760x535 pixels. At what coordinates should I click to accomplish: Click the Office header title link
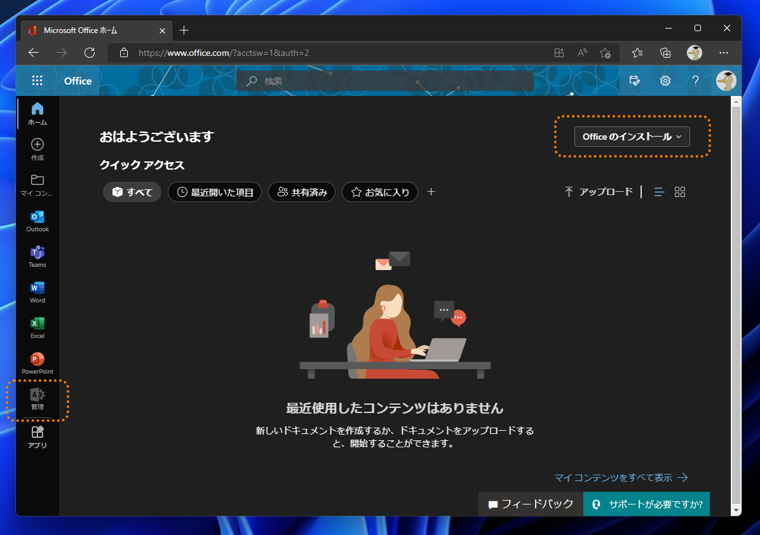pos(78,81)
